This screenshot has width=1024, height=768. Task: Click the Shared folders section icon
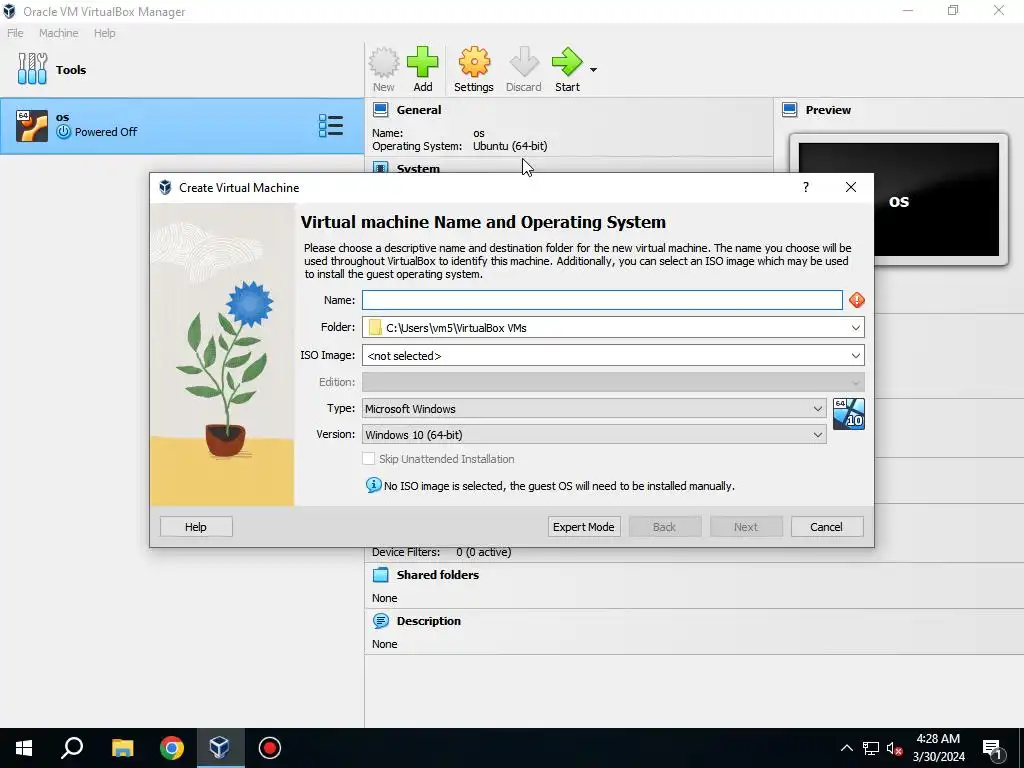coord(380,575)
